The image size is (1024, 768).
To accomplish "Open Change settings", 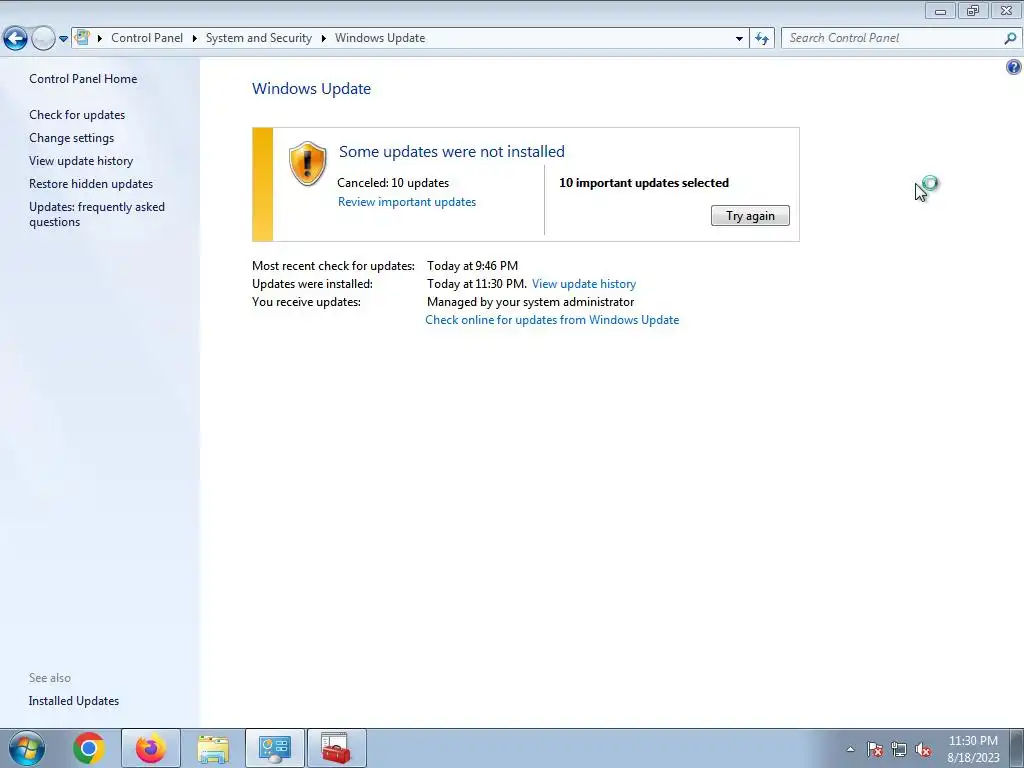I will (71, 138).
